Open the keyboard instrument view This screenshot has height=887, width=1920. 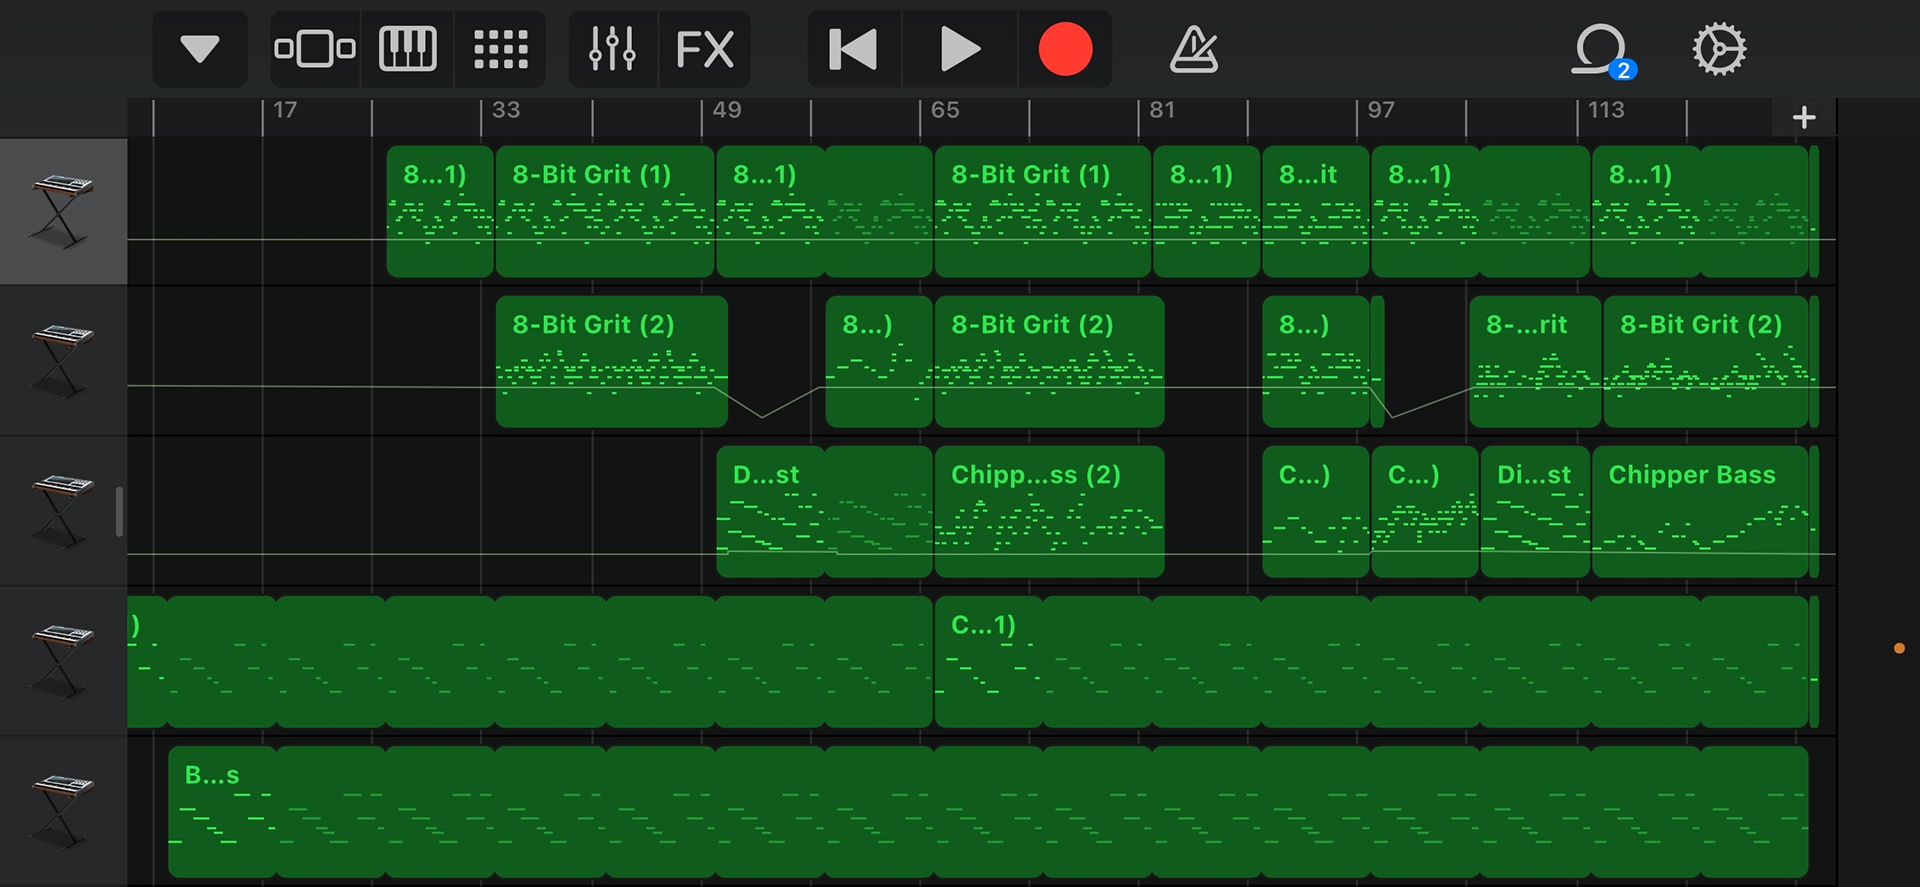(408, 49)
